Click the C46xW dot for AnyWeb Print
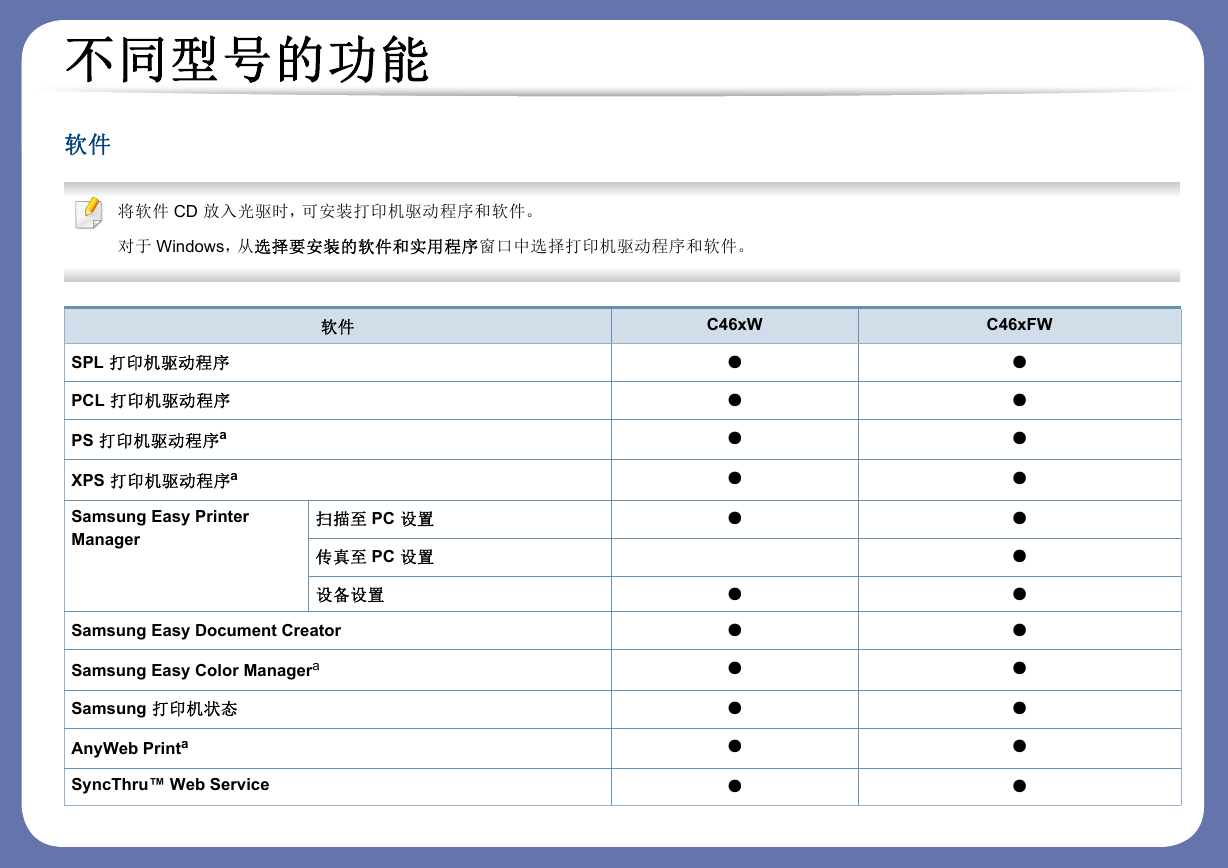 click(734, 746)
